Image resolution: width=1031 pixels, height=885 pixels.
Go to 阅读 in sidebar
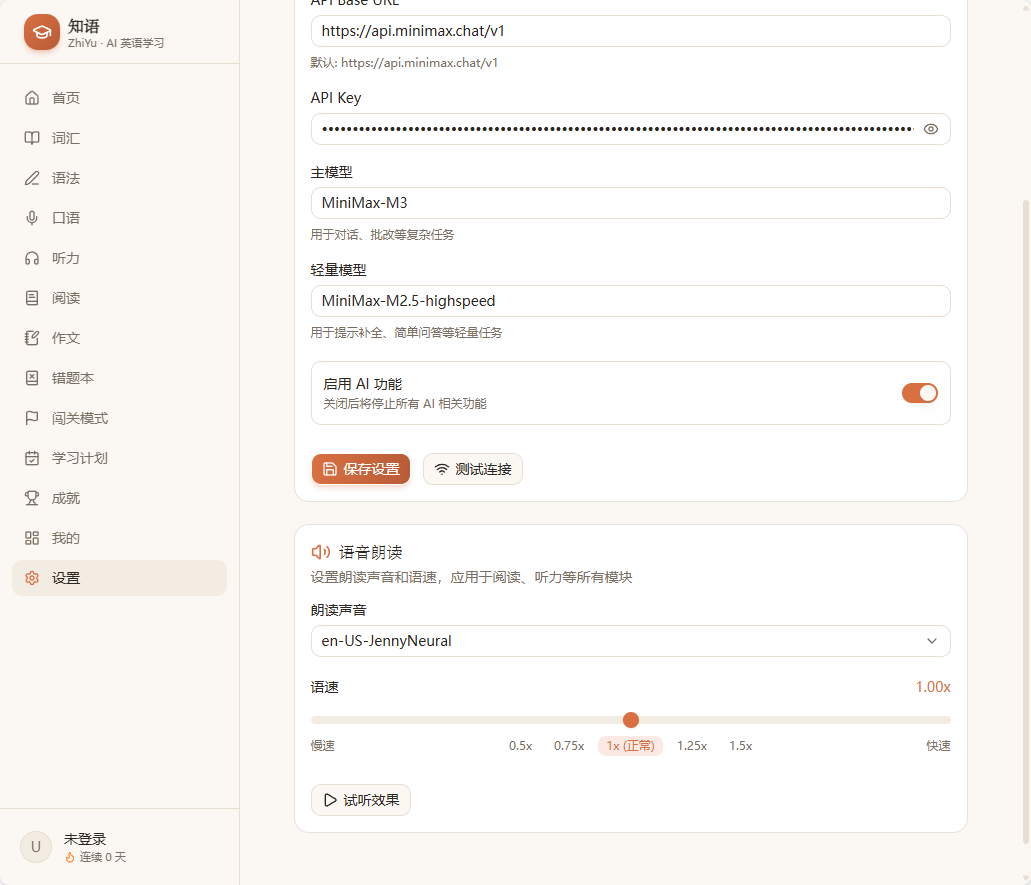point(119,298)
